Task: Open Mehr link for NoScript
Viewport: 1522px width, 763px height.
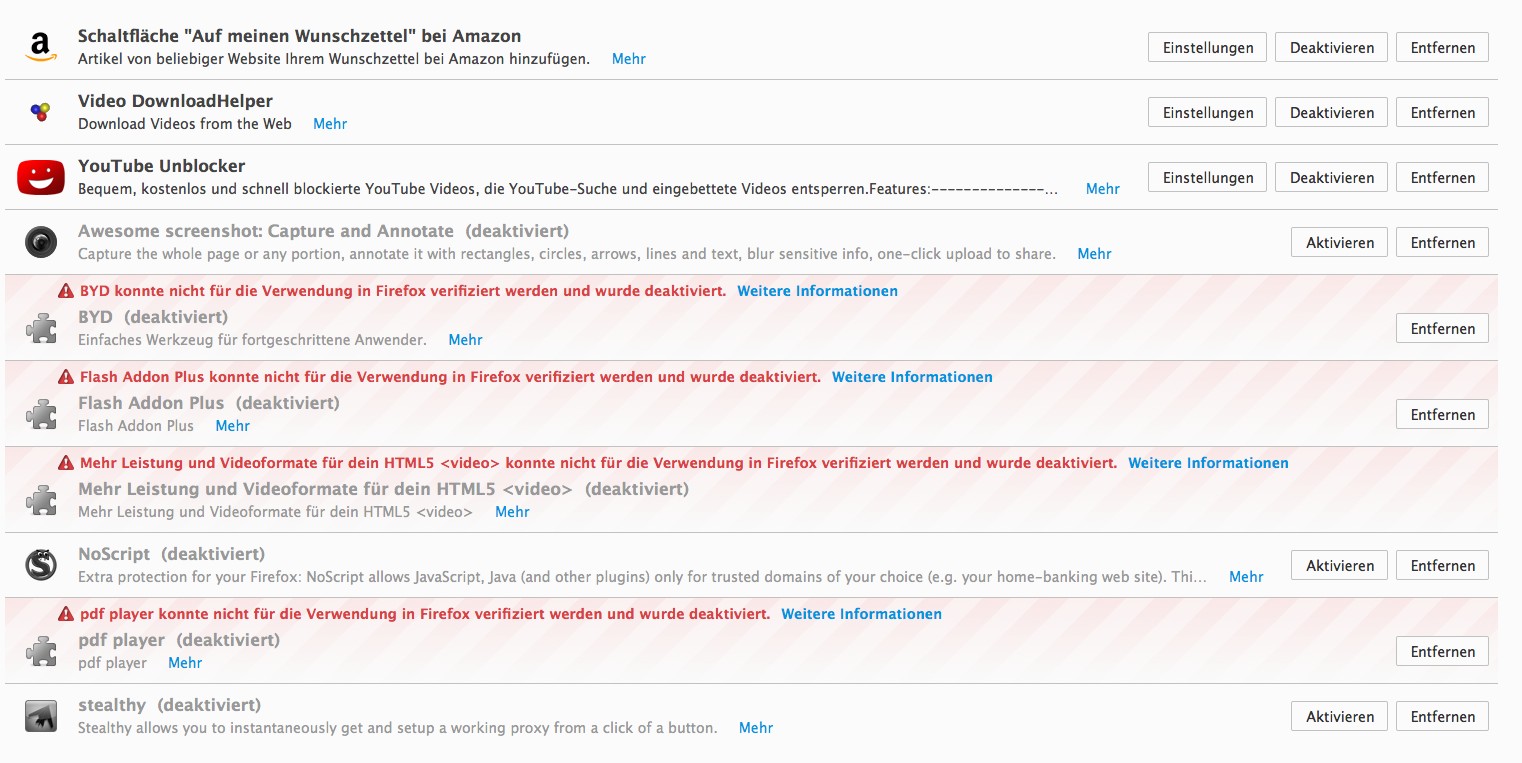Action: coord(1246,577)
